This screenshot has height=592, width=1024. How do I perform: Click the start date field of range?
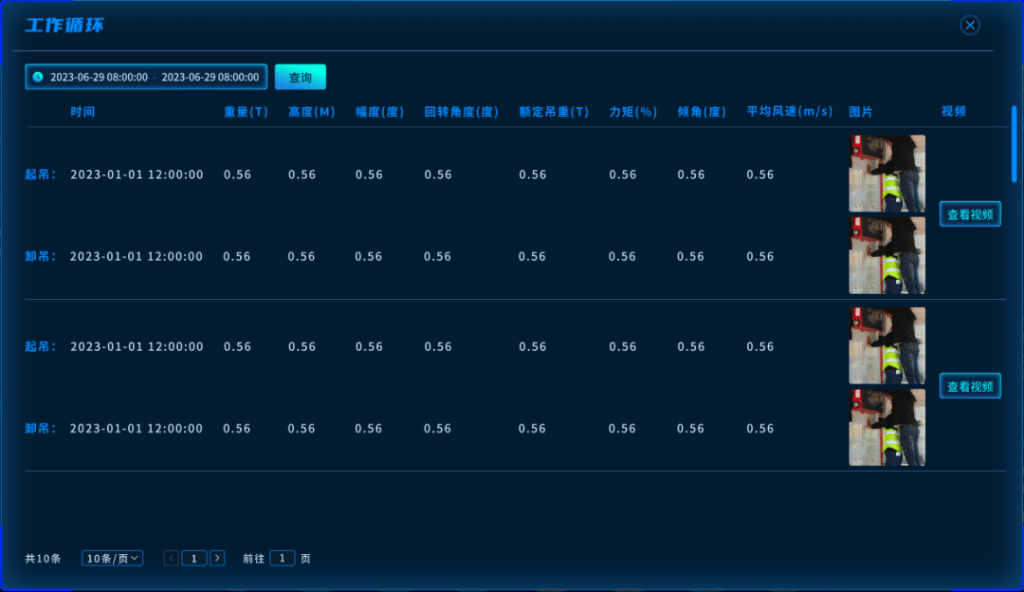point(99,77)
